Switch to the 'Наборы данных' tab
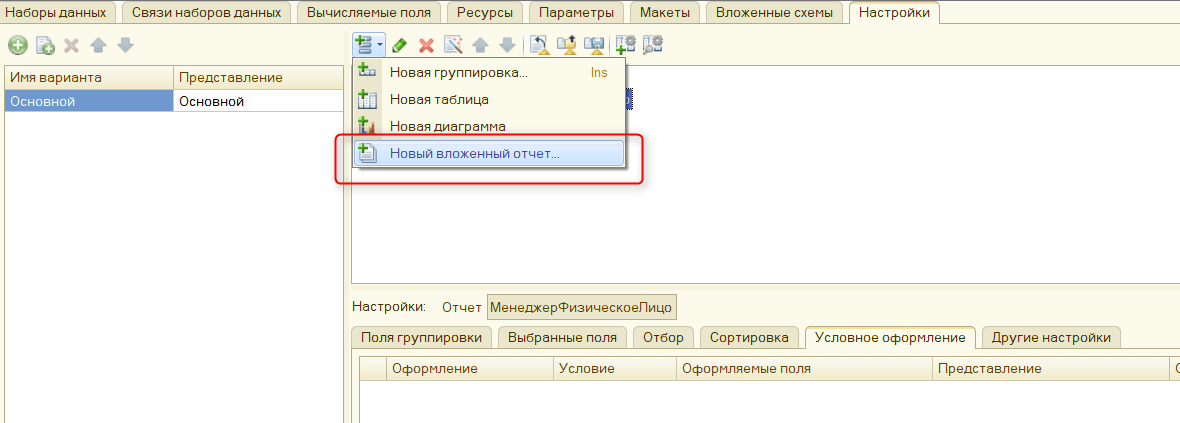This screenshot has height=423, width=1180. [57, 12]
